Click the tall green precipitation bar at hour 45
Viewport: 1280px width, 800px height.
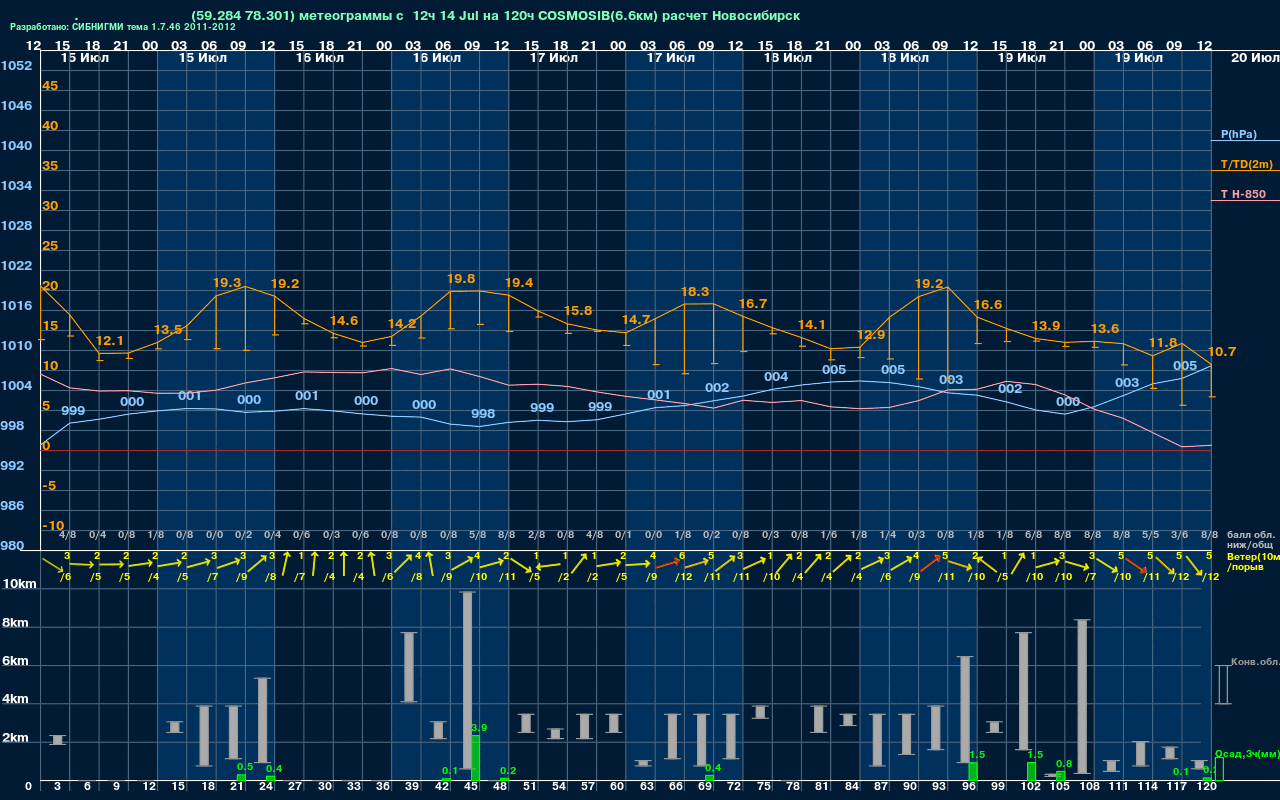(x=475, y=758)
